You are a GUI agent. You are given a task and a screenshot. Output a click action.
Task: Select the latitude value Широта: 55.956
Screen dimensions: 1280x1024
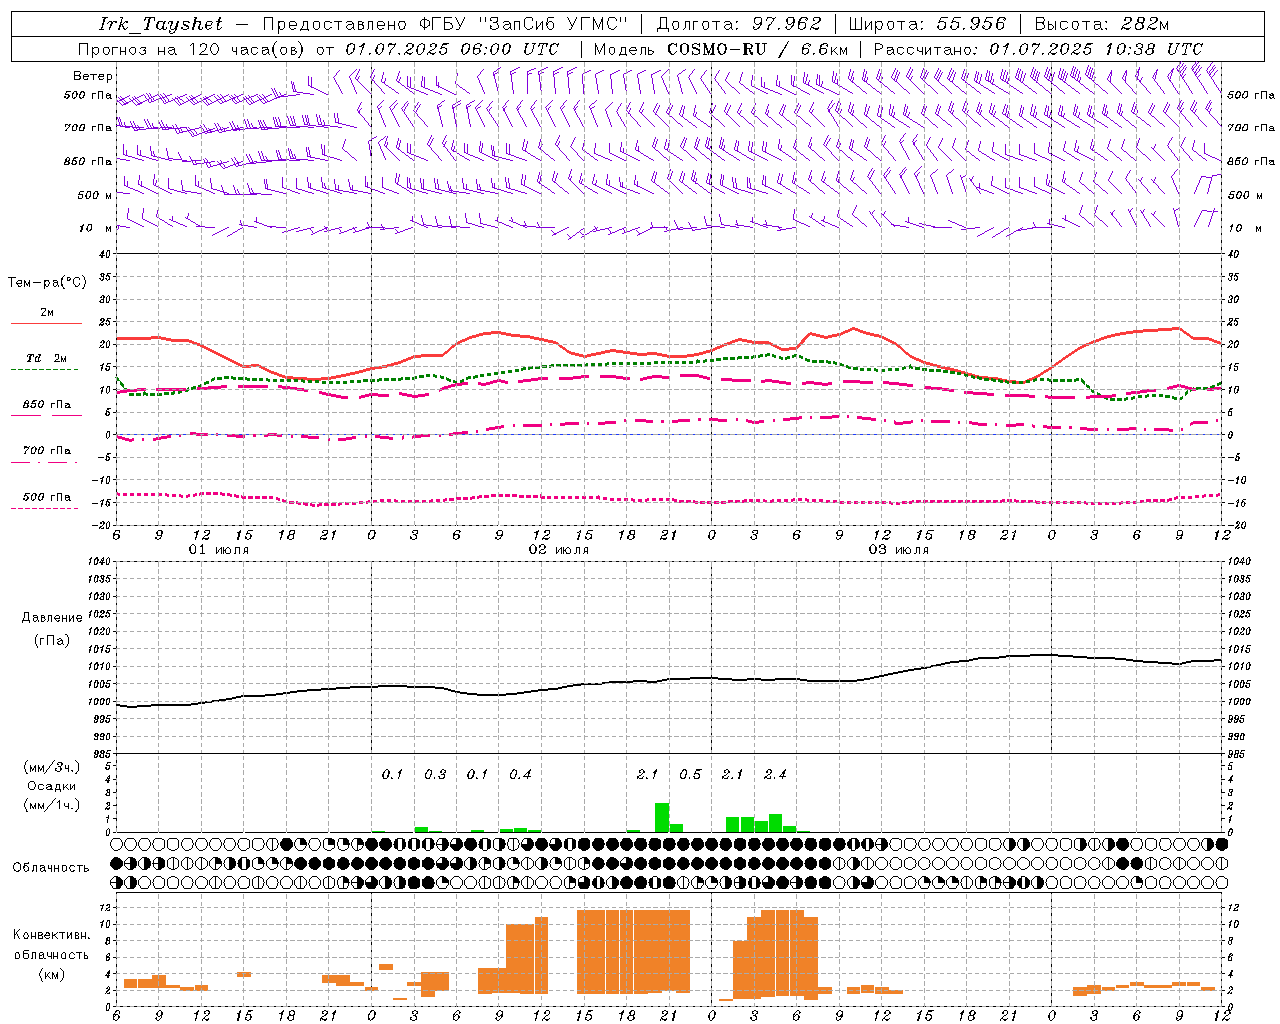click(927, 24)
